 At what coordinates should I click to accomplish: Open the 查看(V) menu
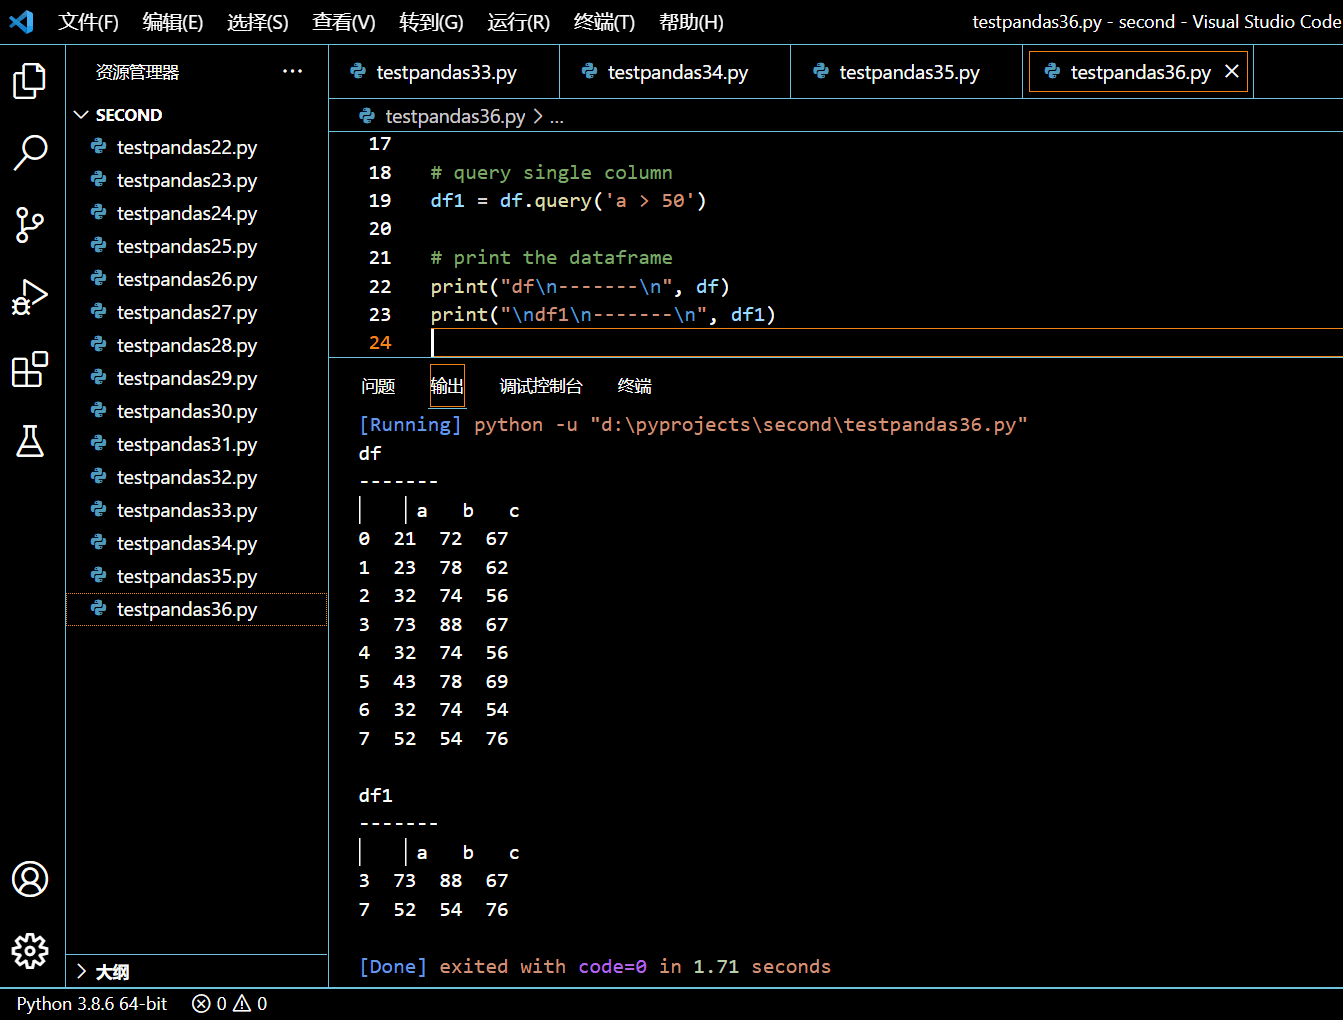(x=344, y=22)
